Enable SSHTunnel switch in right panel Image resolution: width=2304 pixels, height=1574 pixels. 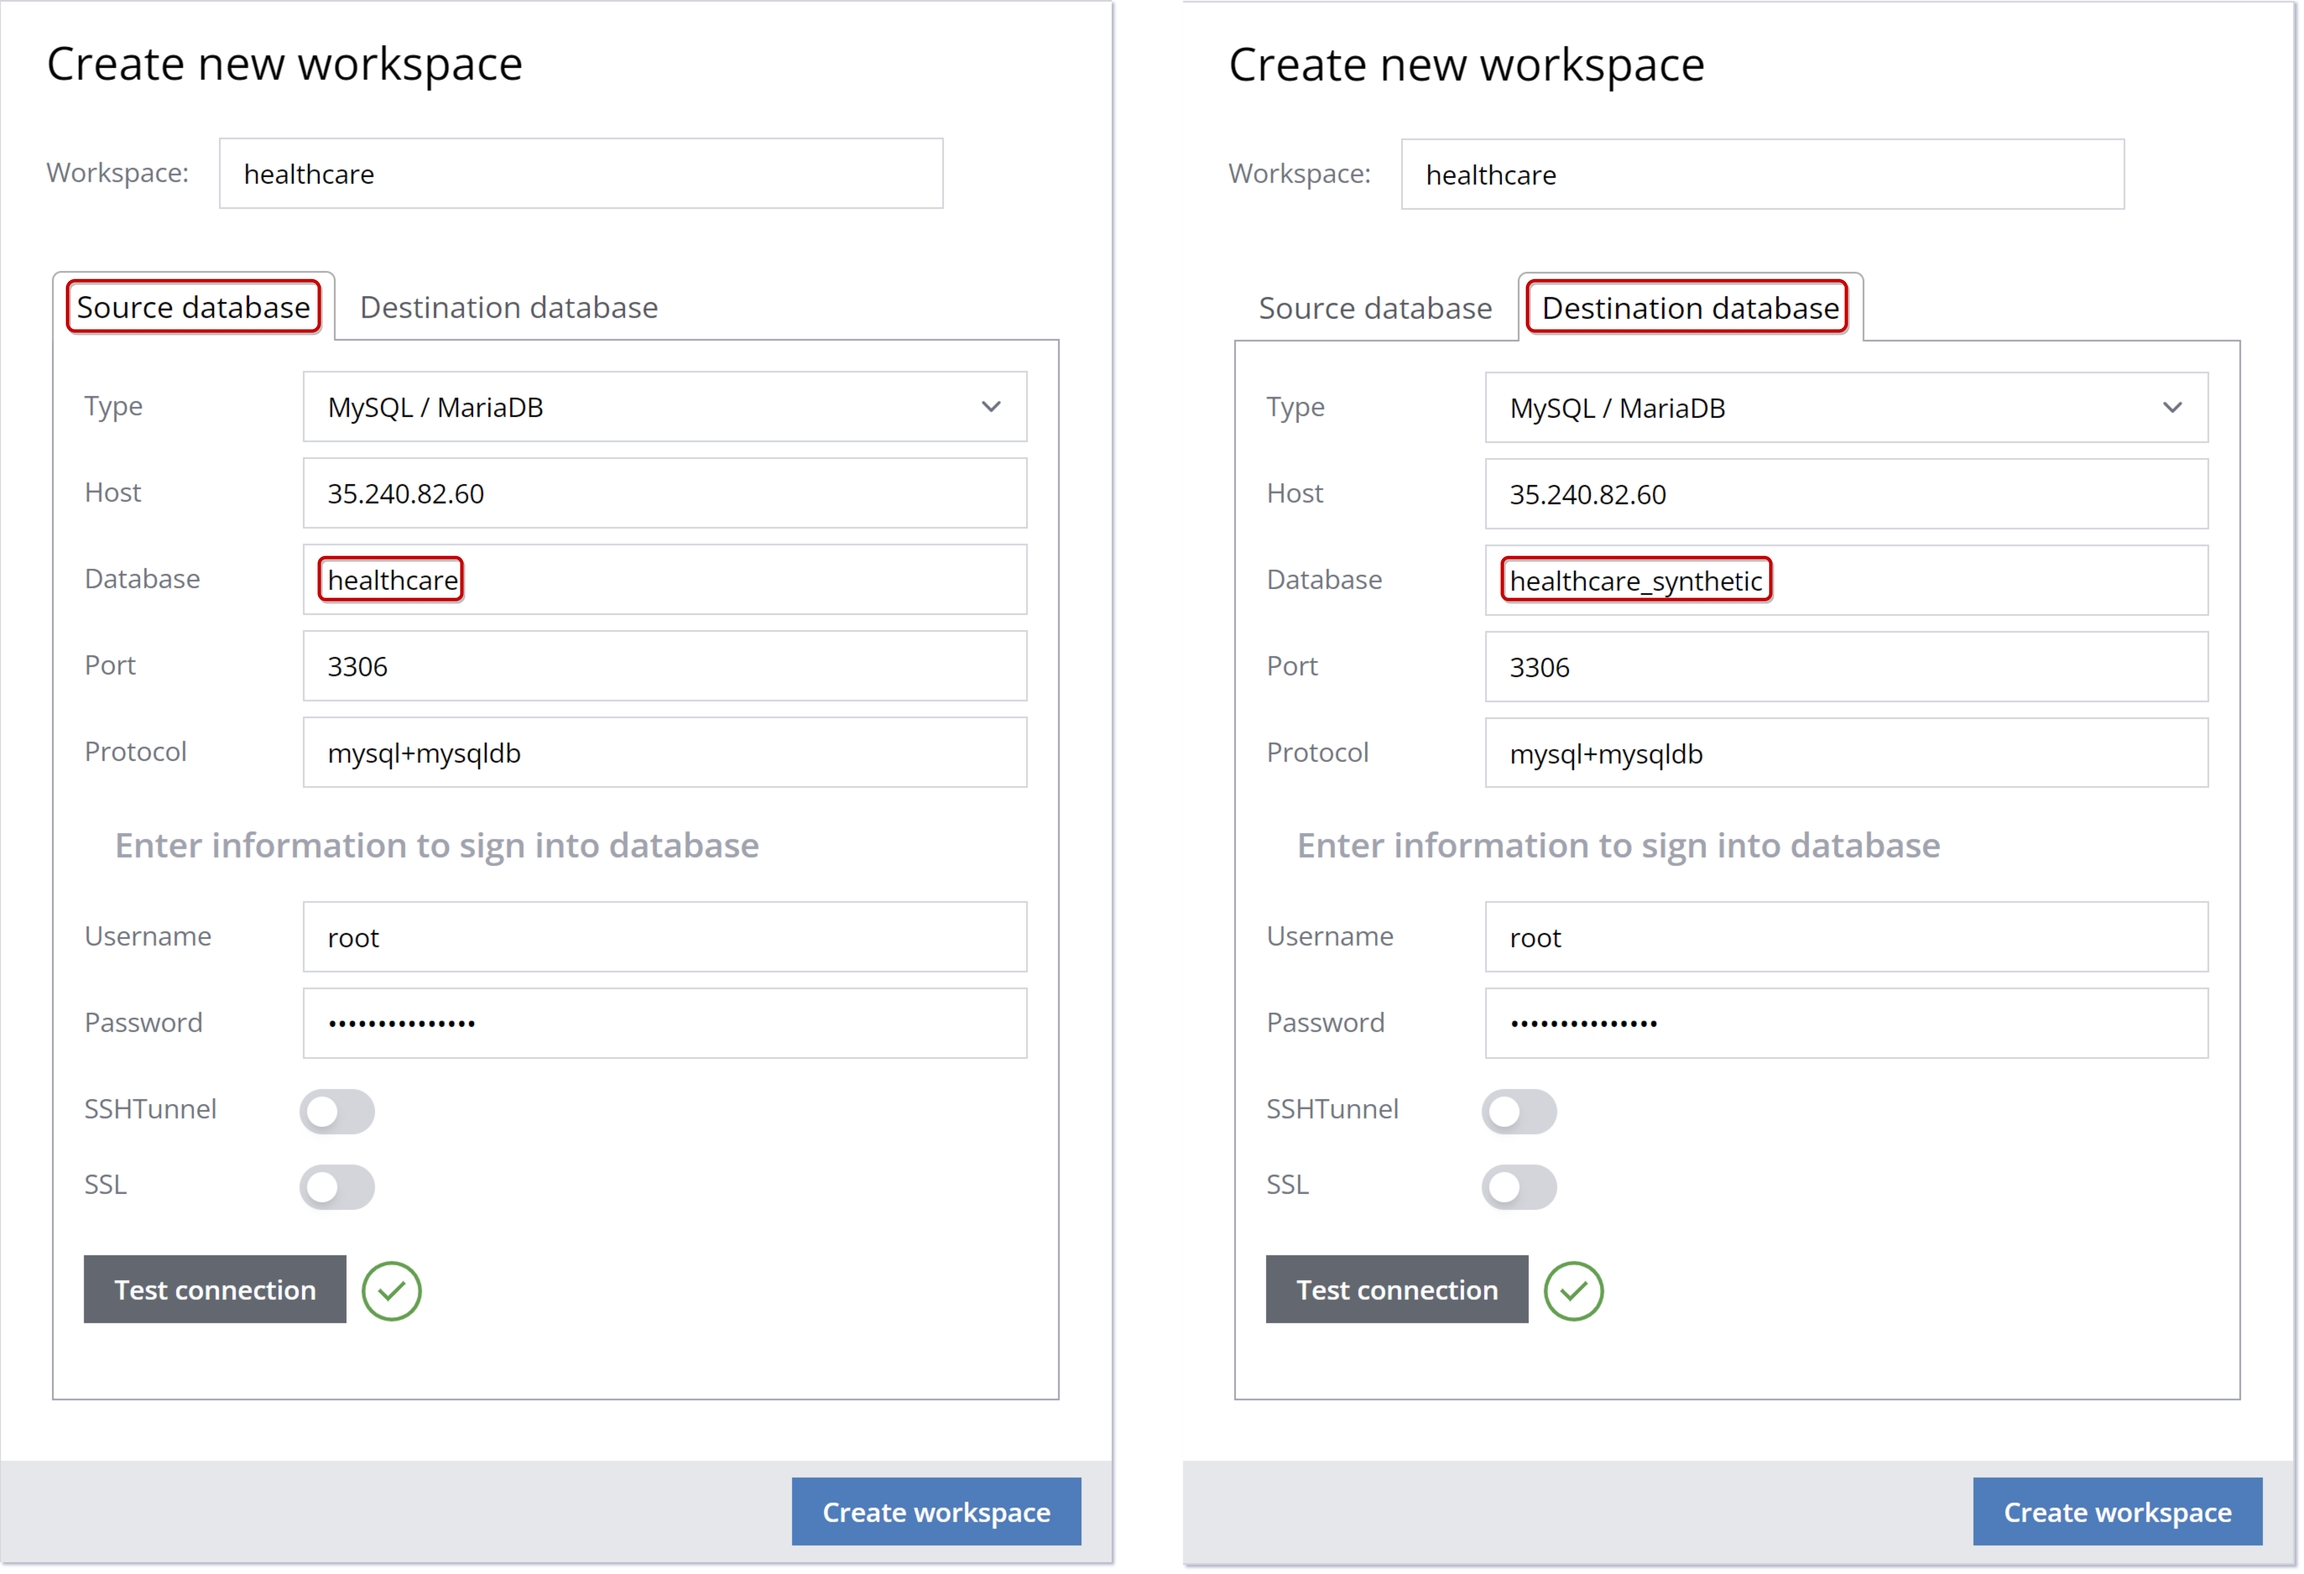1519,1110
